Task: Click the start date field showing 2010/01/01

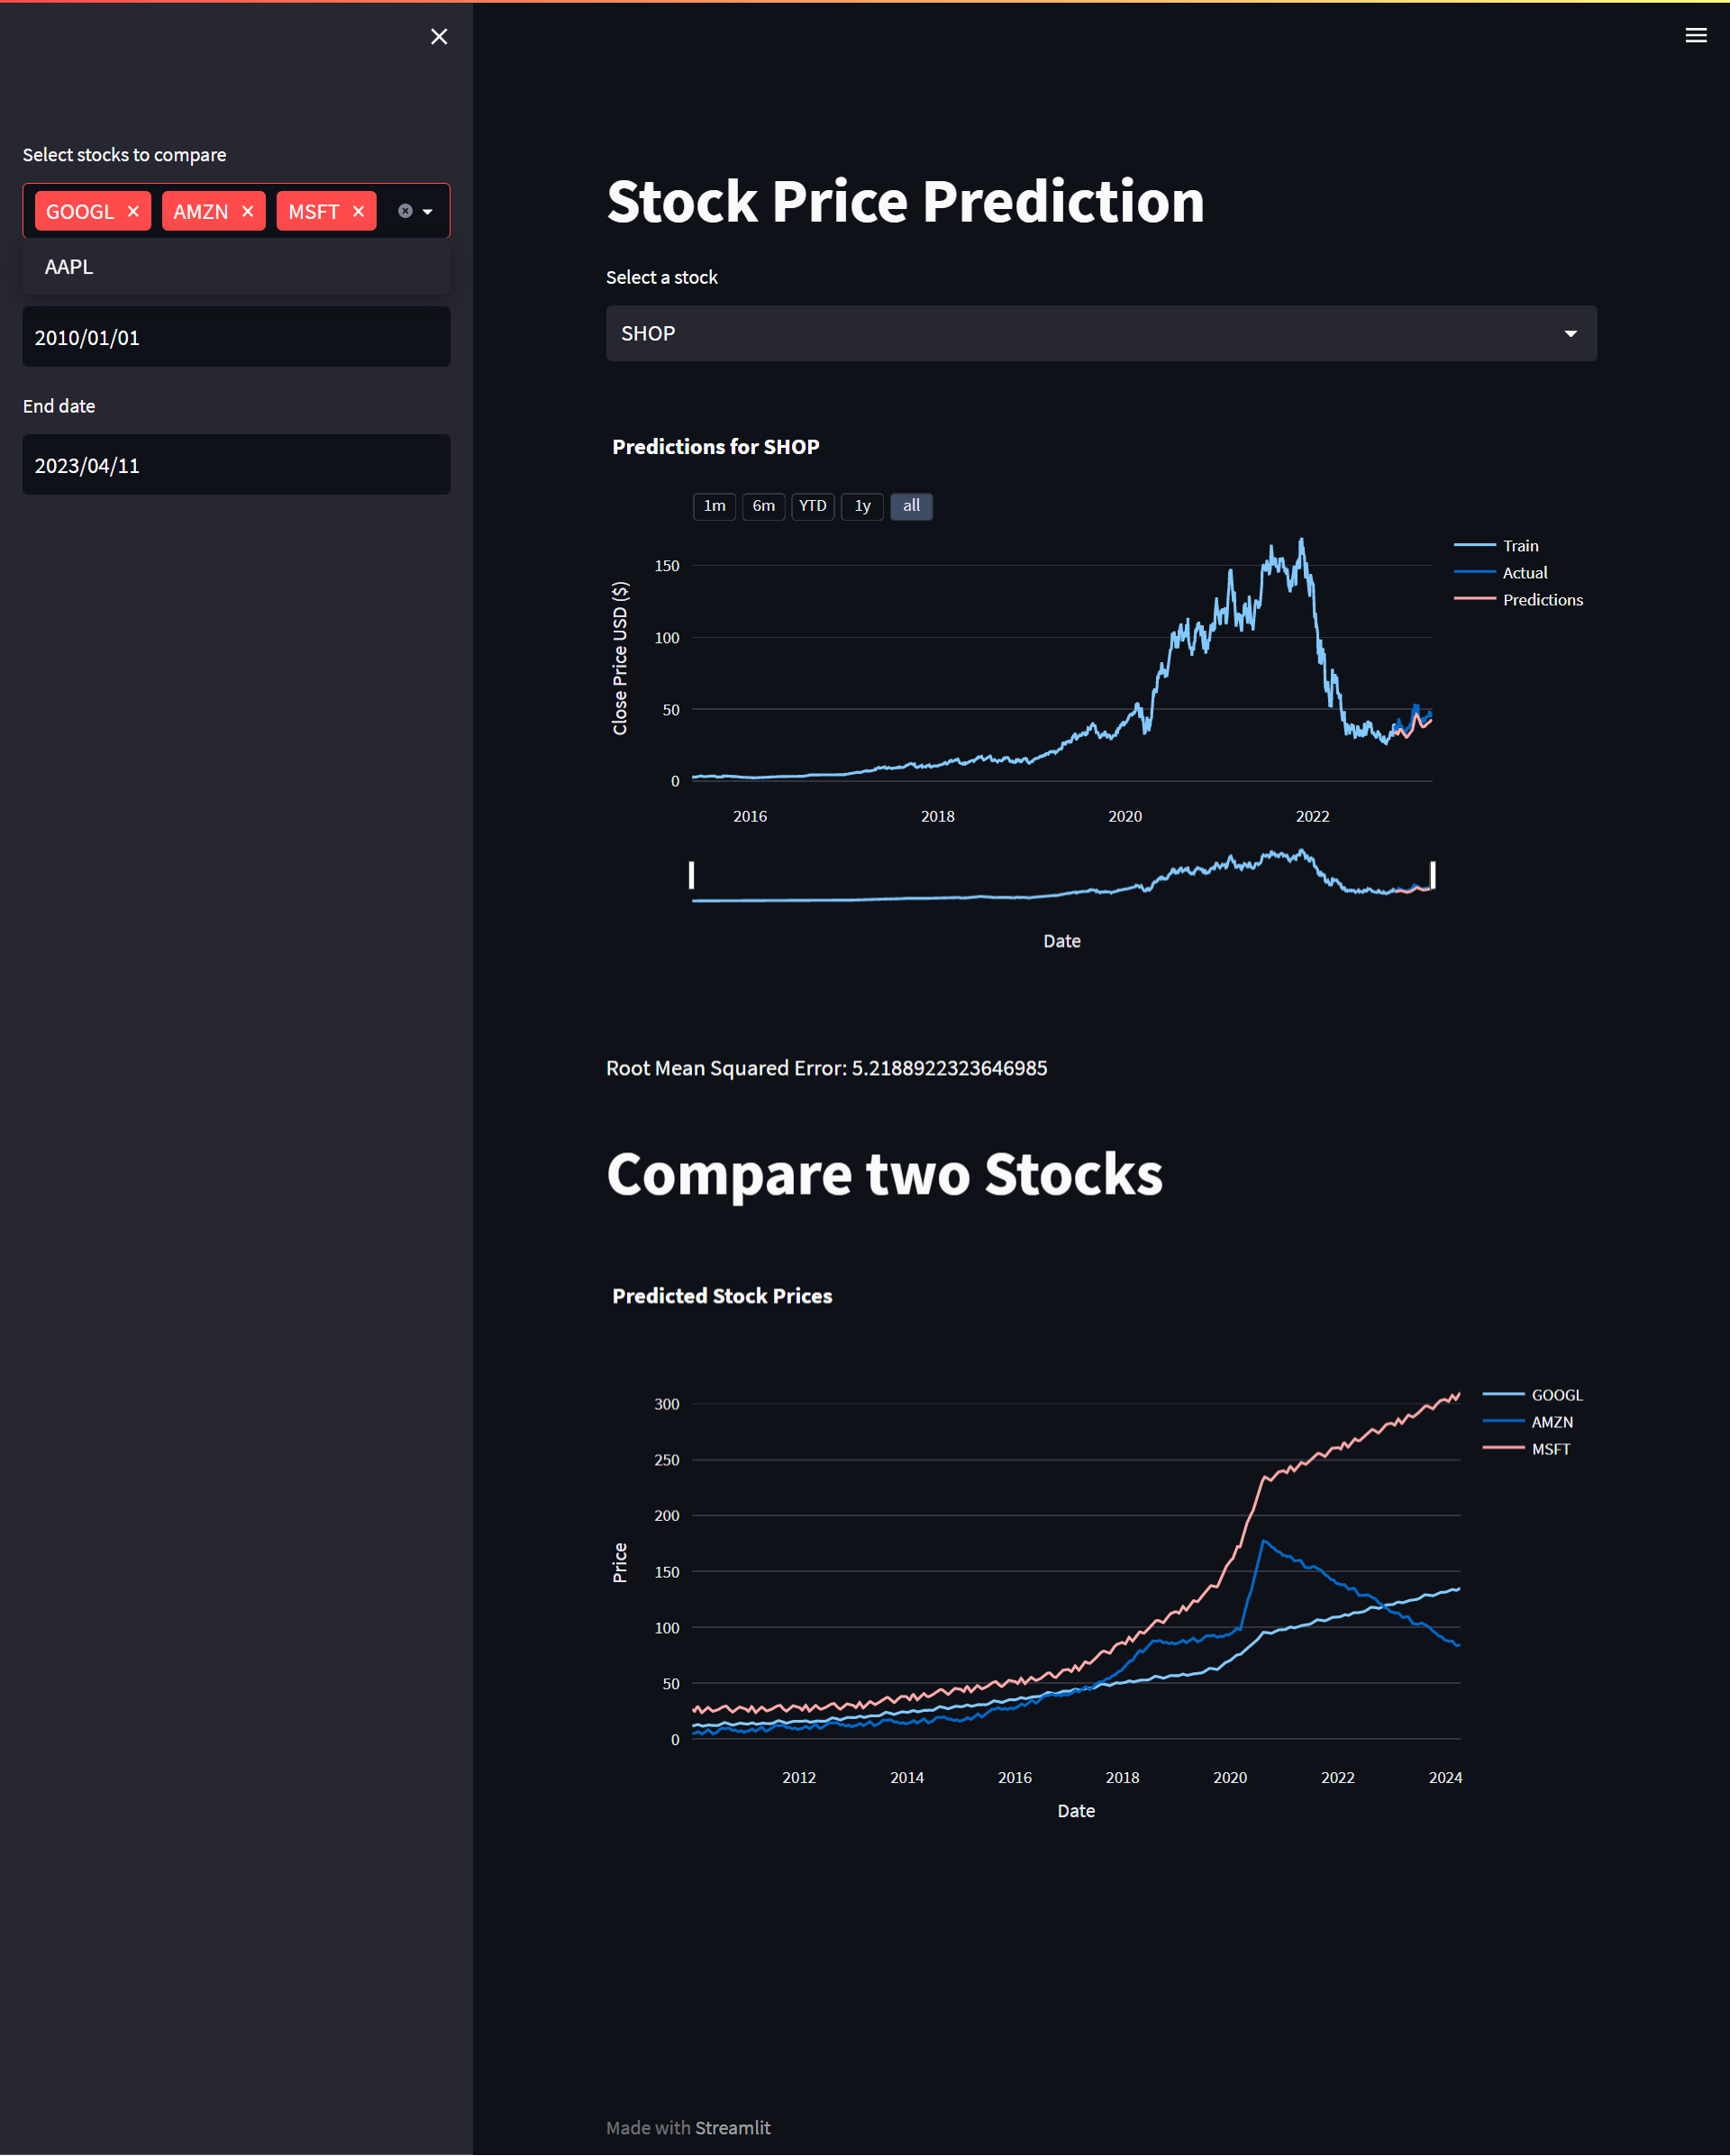Action: pos(236,337)
